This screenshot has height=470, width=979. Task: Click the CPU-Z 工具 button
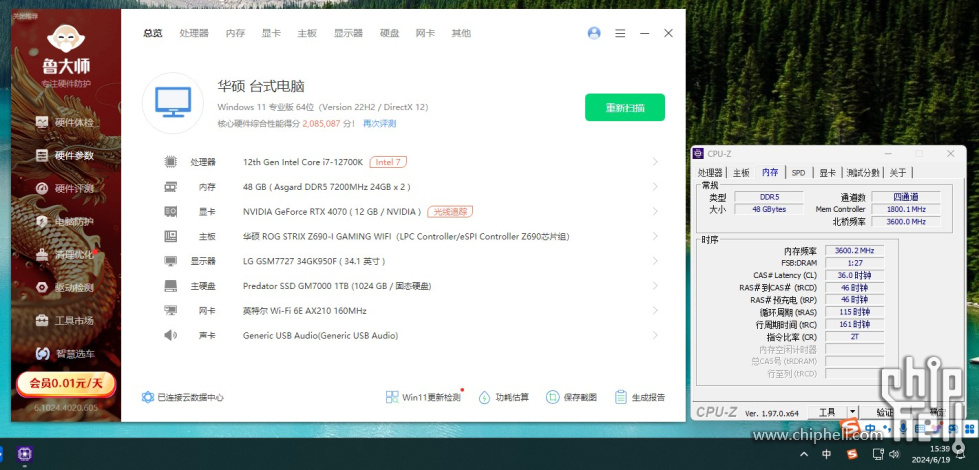click(x=827, y=412)
